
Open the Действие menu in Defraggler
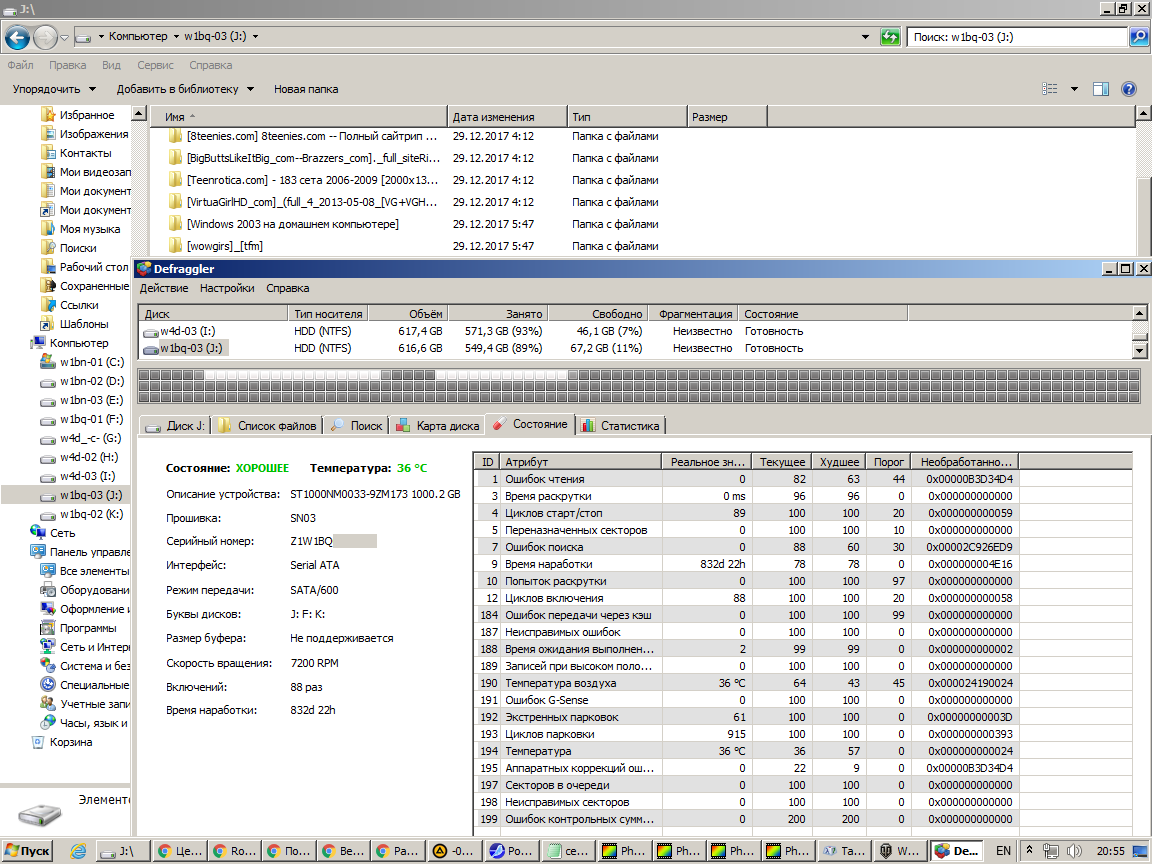tap(164, 288)
